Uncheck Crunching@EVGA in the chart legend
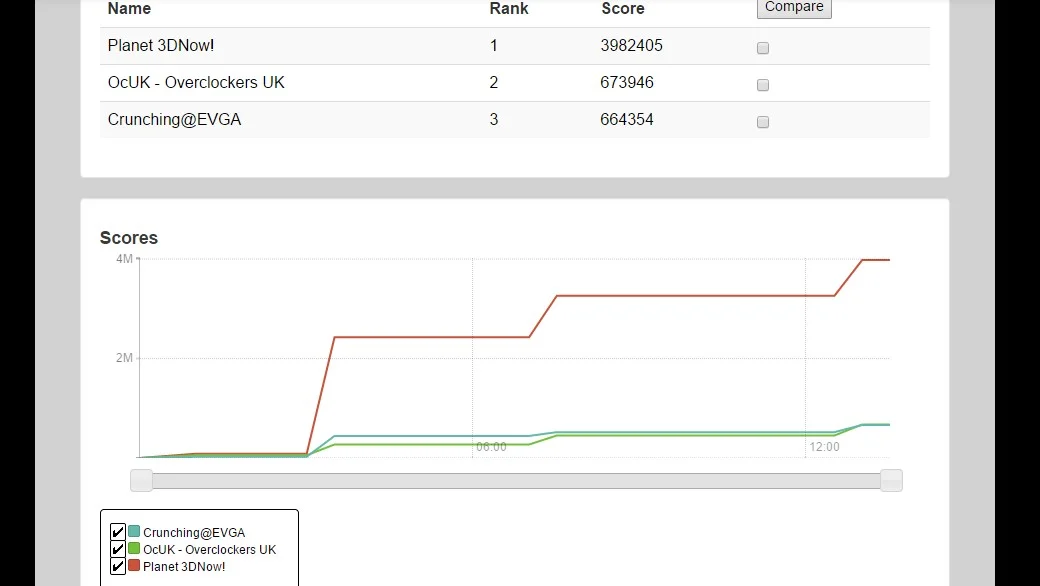 [x=117, y=532]
